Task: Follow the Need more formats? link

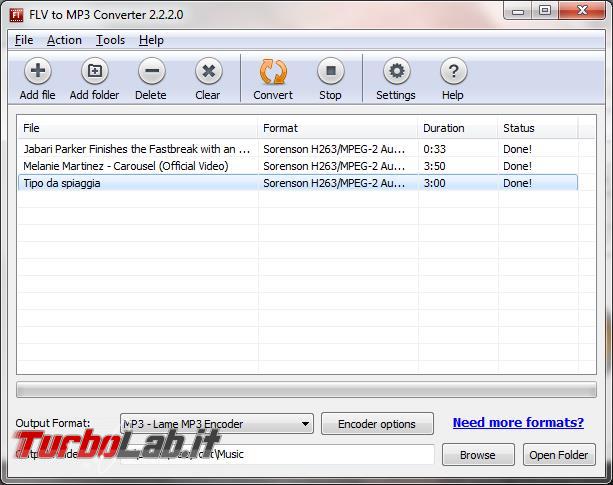Action: click(x=518, y=422)
